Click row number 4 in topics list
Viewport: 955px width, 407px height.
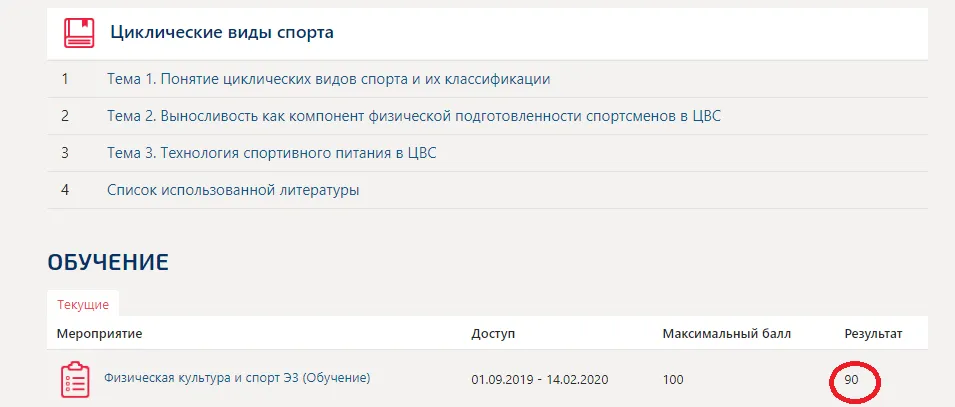(x=65, y=190)
